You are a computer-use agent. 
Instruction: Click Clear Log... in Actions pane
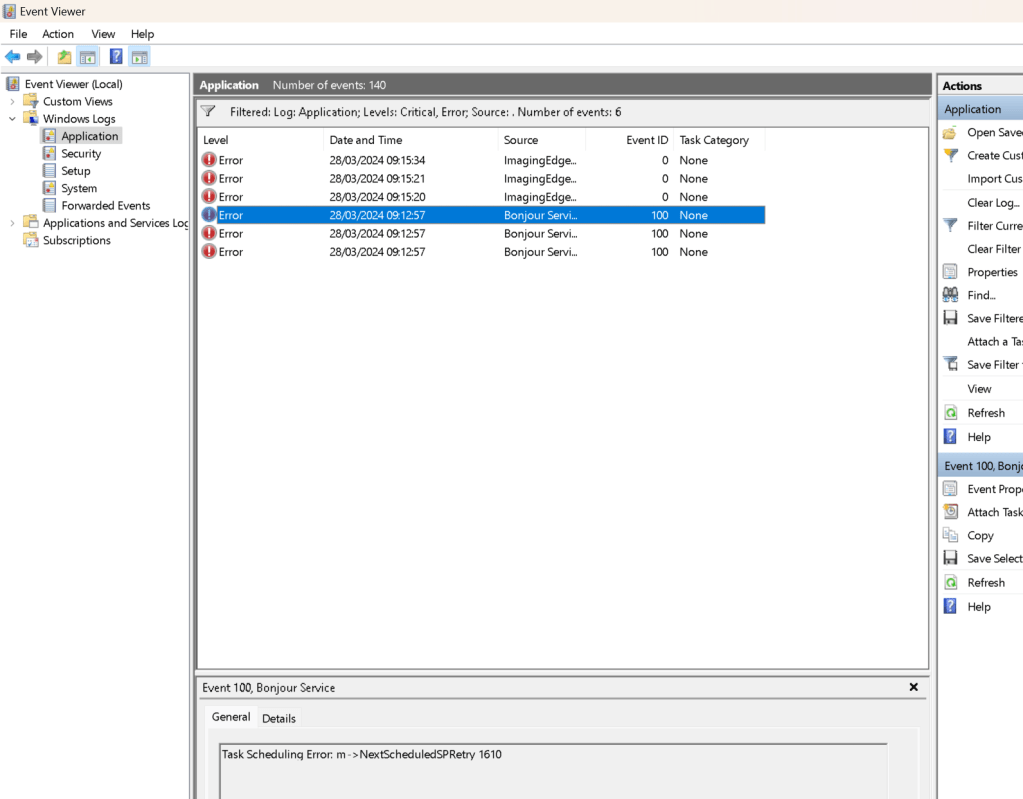point(993,203)
